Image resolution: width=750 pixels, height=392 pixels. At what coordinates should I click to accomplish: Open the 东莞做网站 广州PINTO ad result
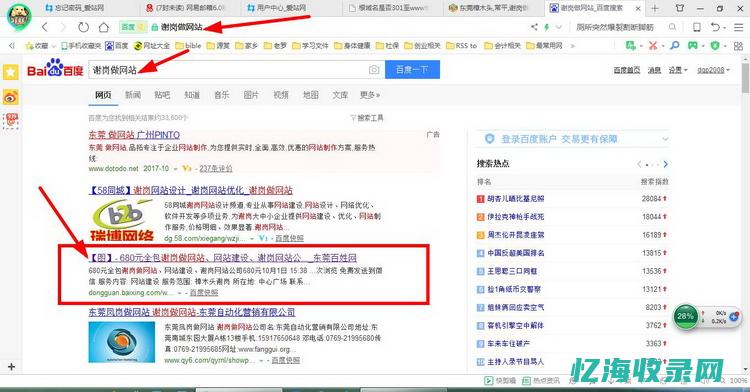pos(134,135)
